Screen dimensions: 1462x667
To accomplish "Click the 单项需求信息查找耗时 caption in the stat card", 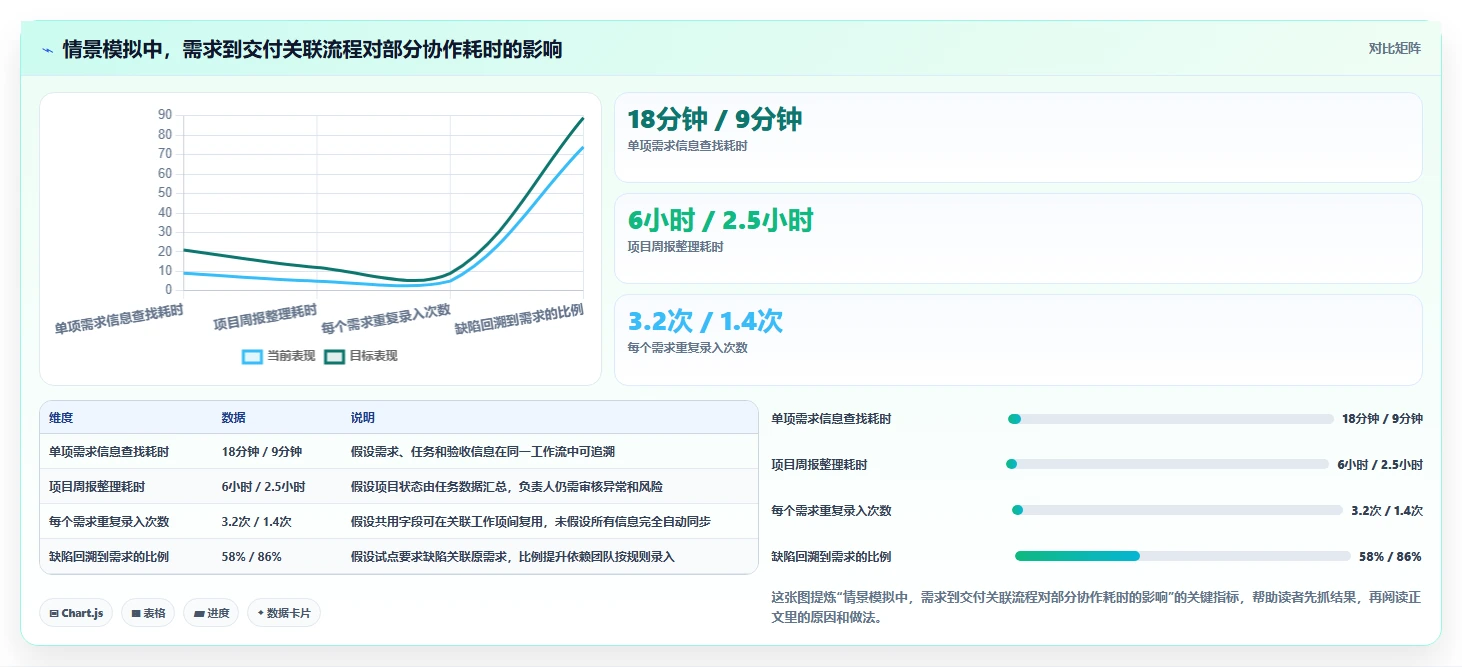I will point(687,146).
